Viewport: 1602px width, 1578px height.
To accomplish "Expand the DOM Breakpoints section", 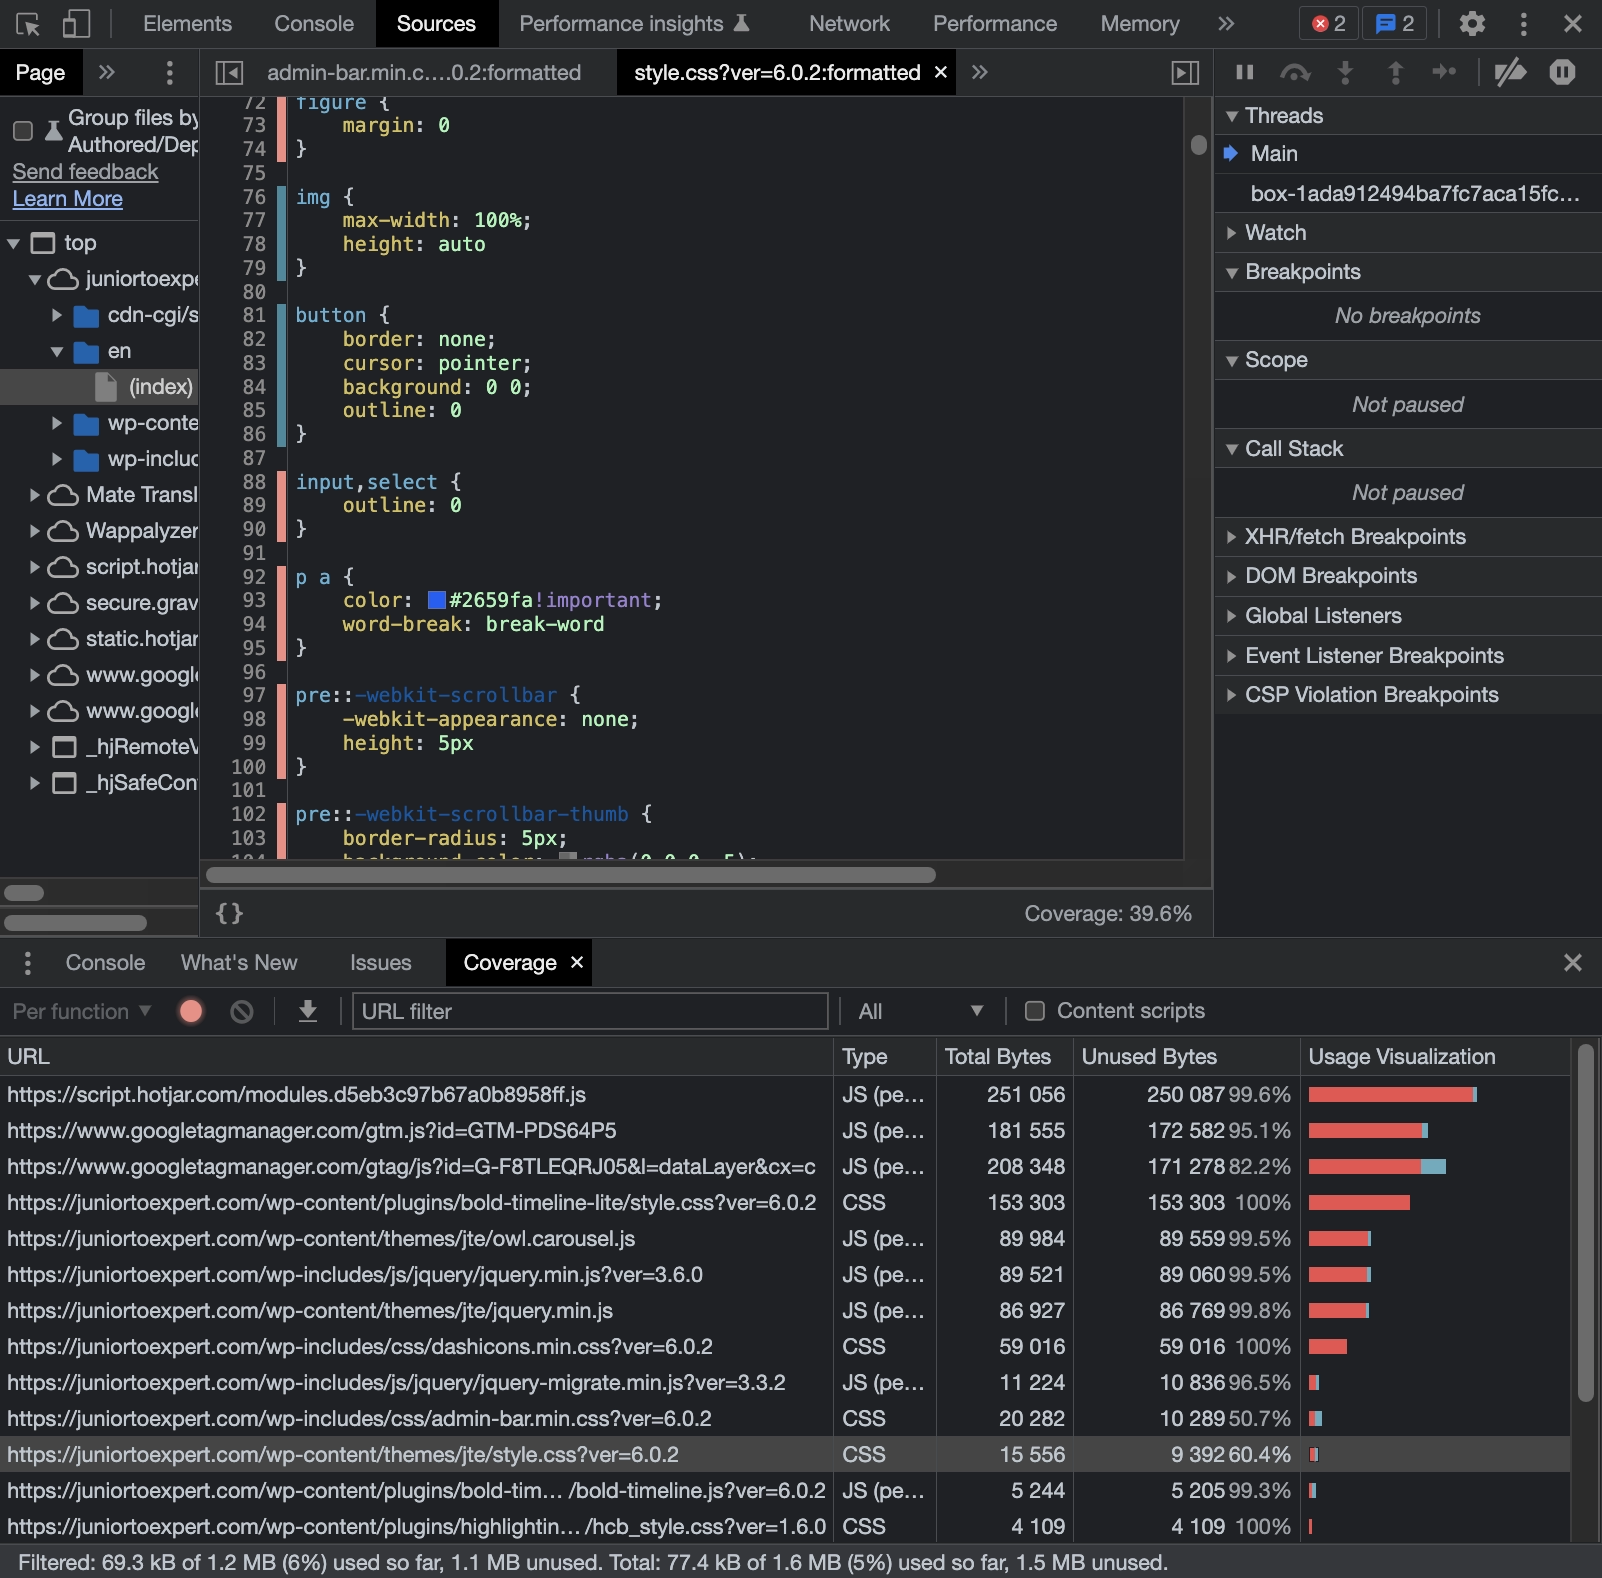I will click(x=1407, y=576).
